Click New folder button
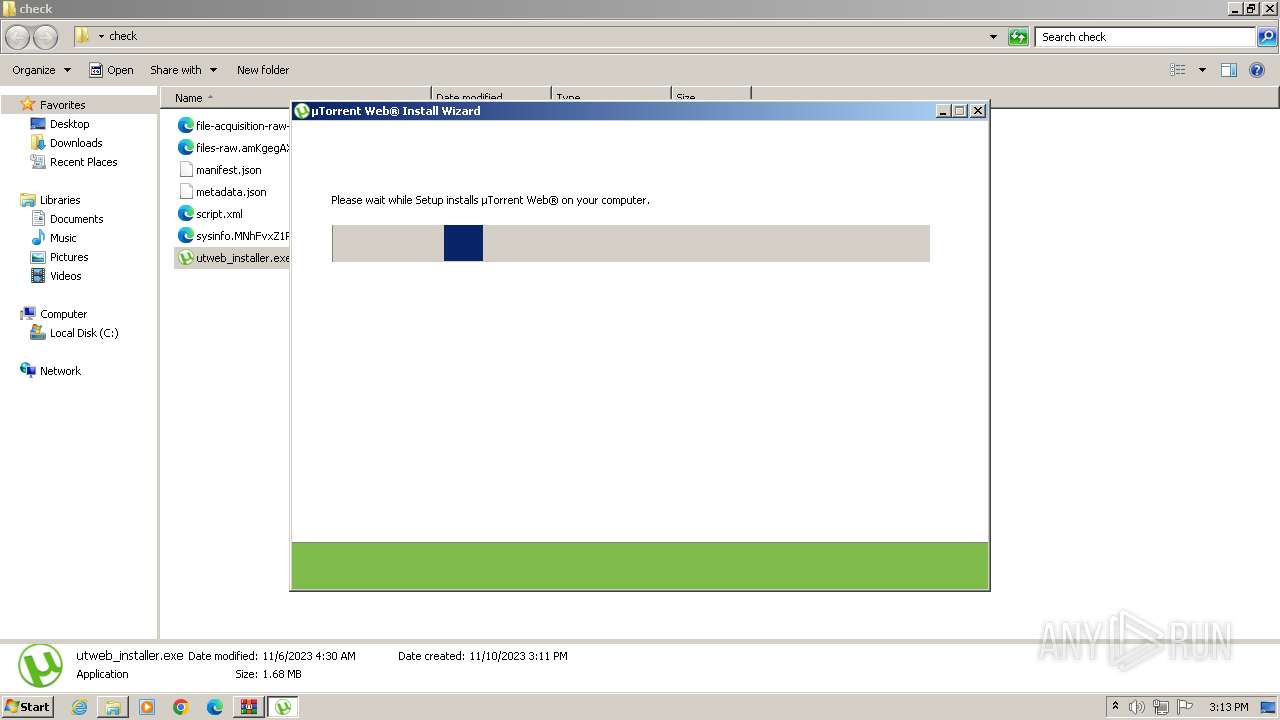 pyautogui.click(x=263, y=70)
